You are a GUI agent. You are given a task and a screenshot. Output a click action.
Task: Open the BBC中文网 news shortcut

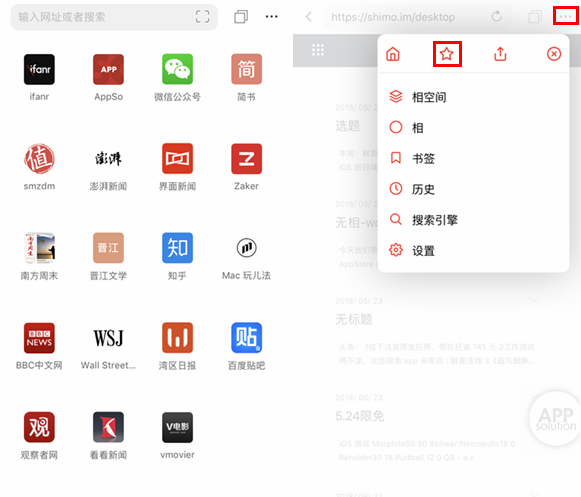(39, 338)
